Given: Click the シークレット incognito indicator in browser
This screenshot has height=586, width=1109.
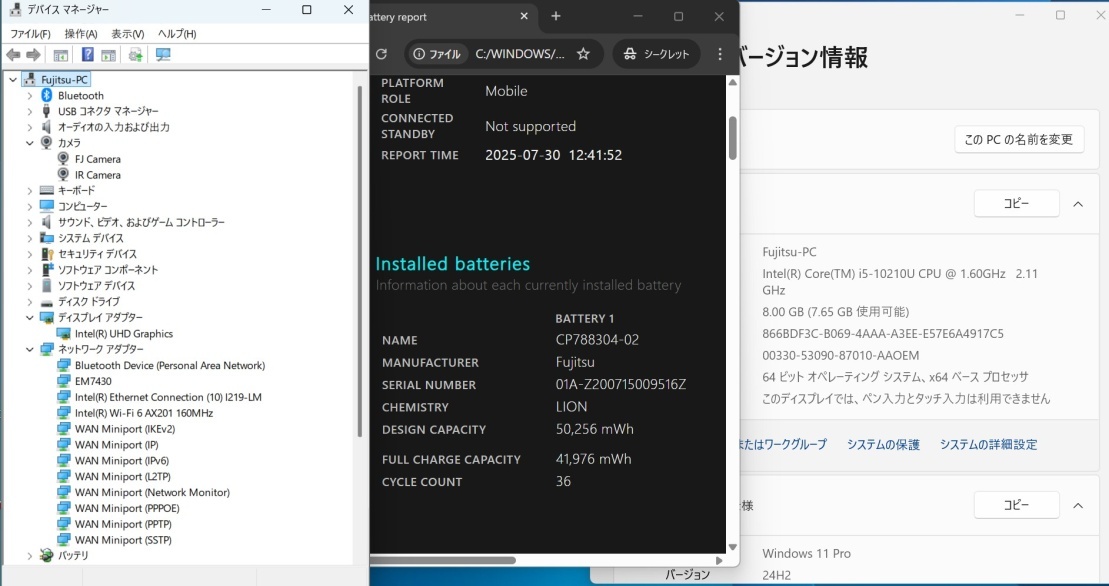Looking at the screenshot, I should pyautogui.click(x=656, y=54).
